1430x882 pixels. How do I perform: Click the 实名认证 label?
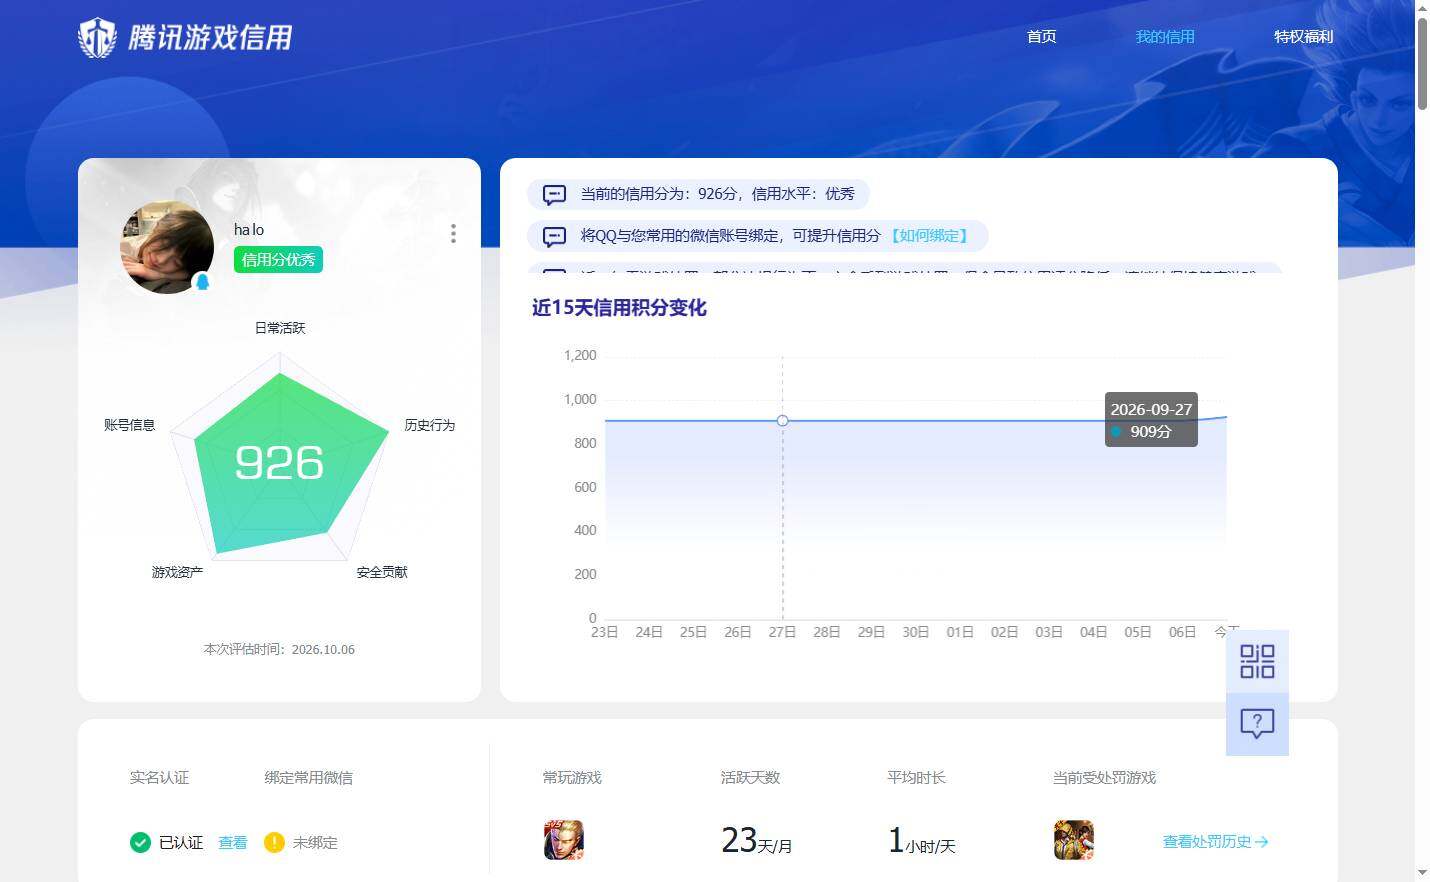[x=159, y=777]
